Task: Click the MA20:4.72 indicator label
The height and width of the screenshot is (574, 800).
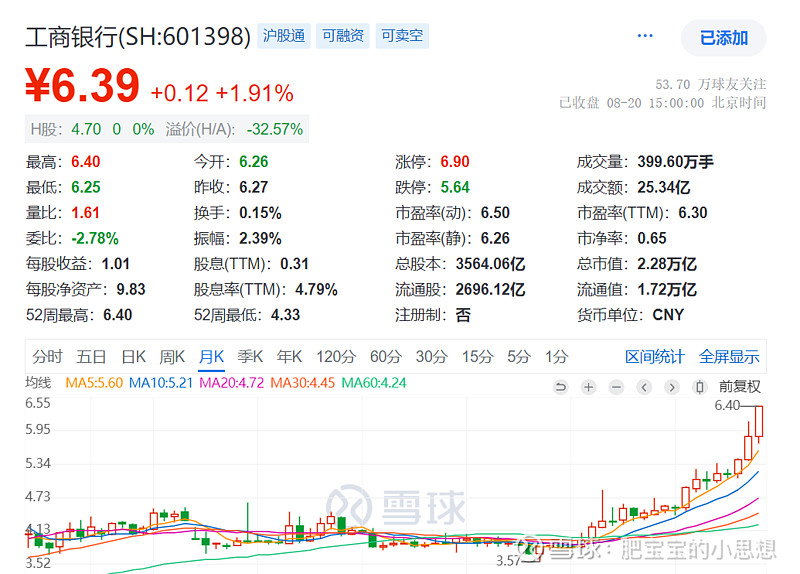Action: point(232,383)
